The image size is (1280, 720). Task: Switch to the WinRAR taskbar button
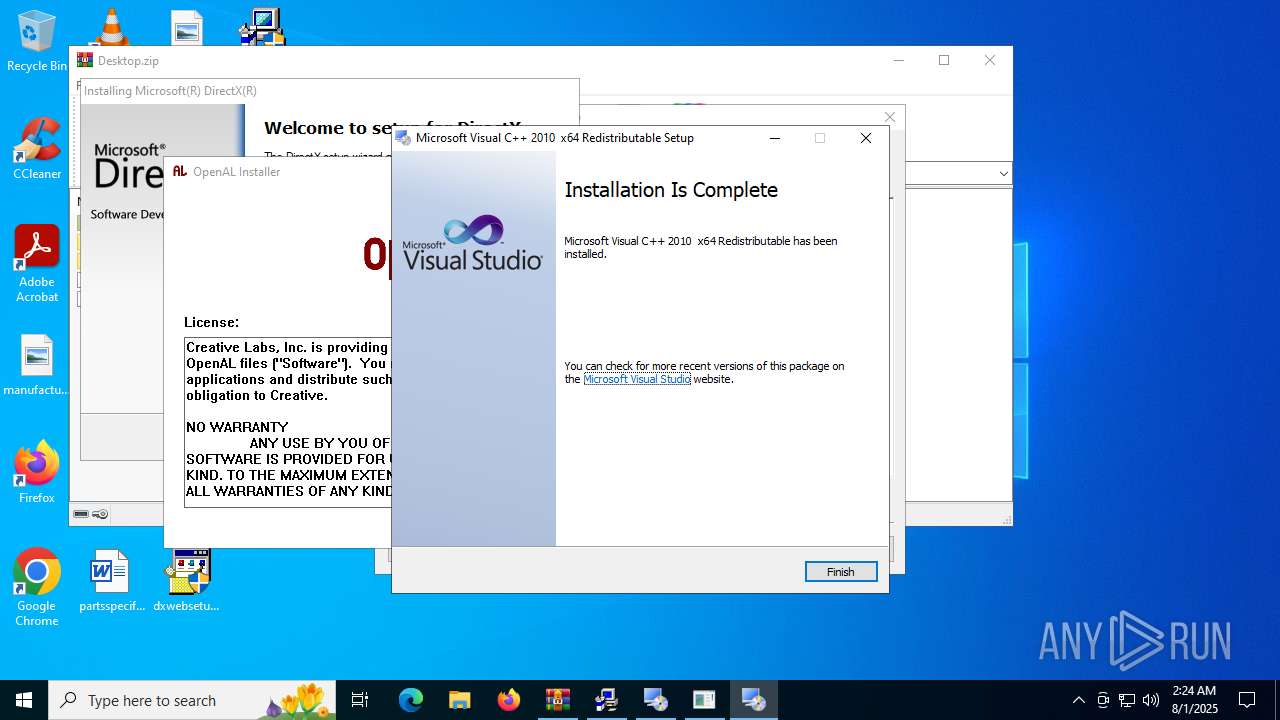point(558,700)
